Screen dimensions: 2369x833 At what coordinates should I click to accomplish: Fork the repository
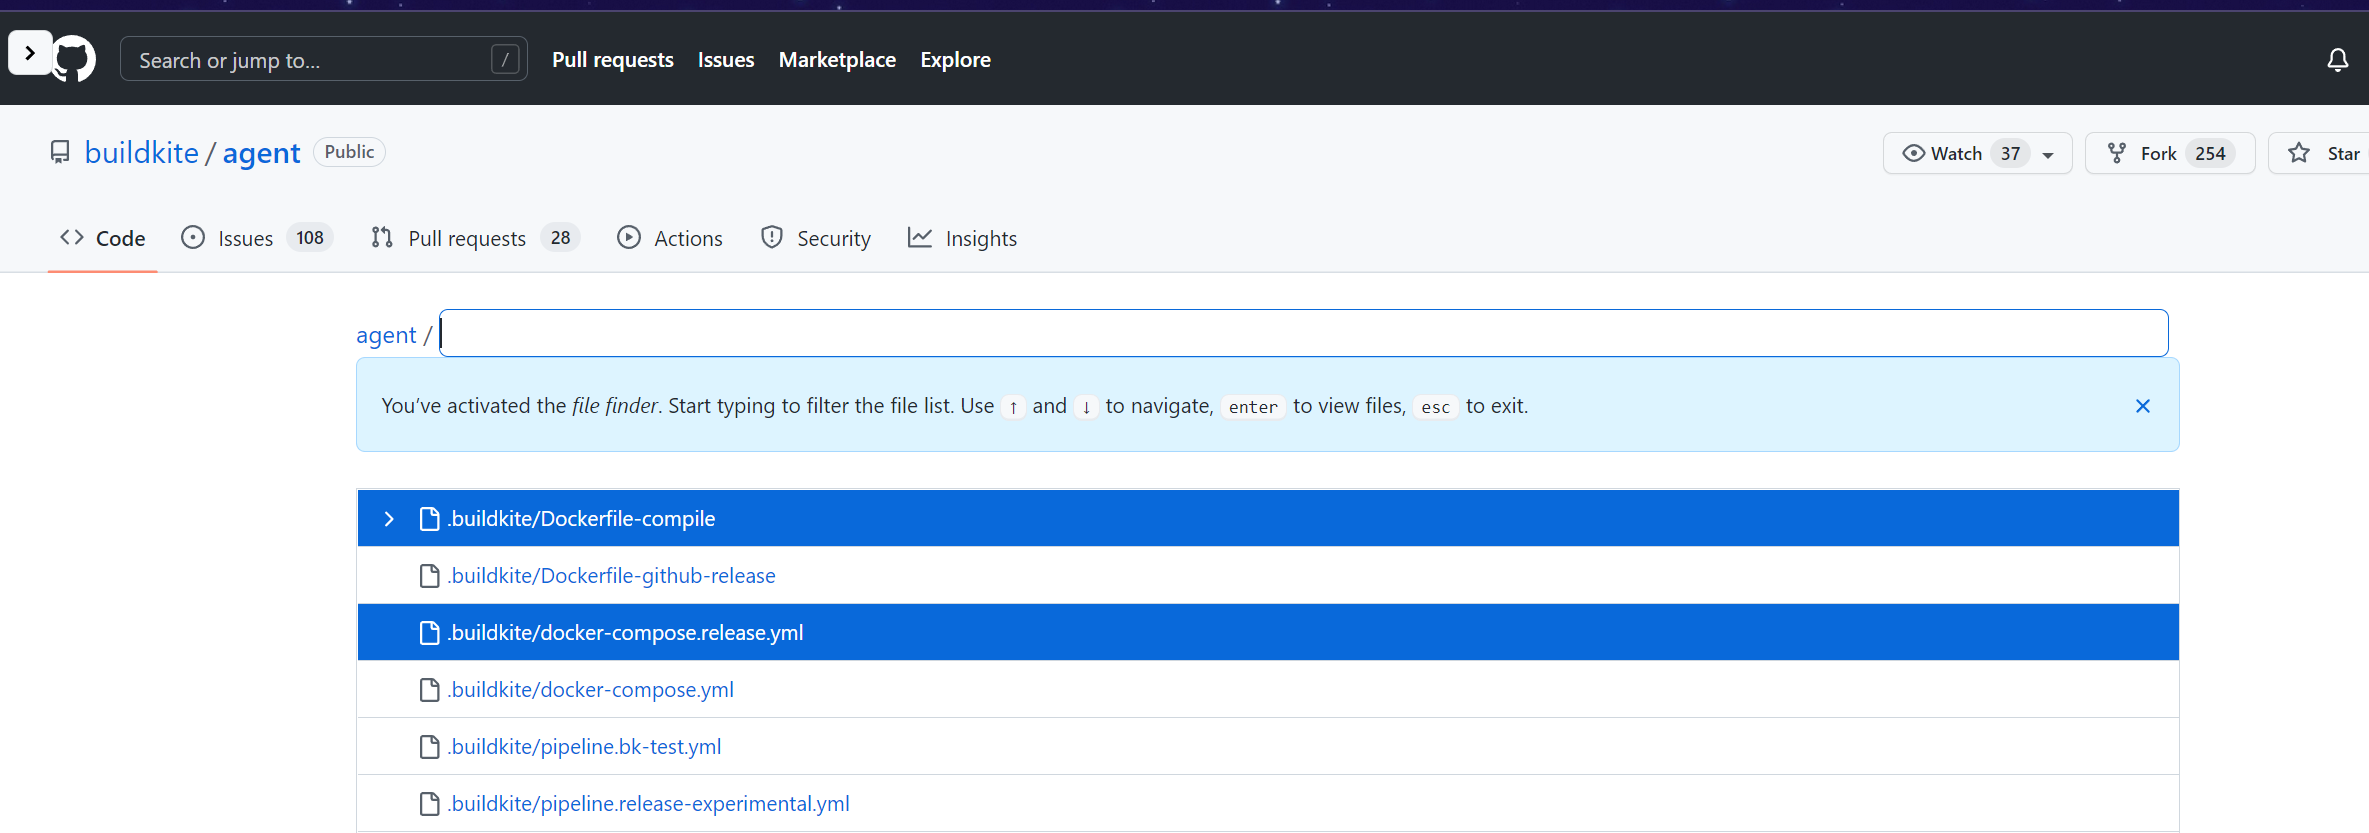pyautogui.click(x=2169, y=153)
